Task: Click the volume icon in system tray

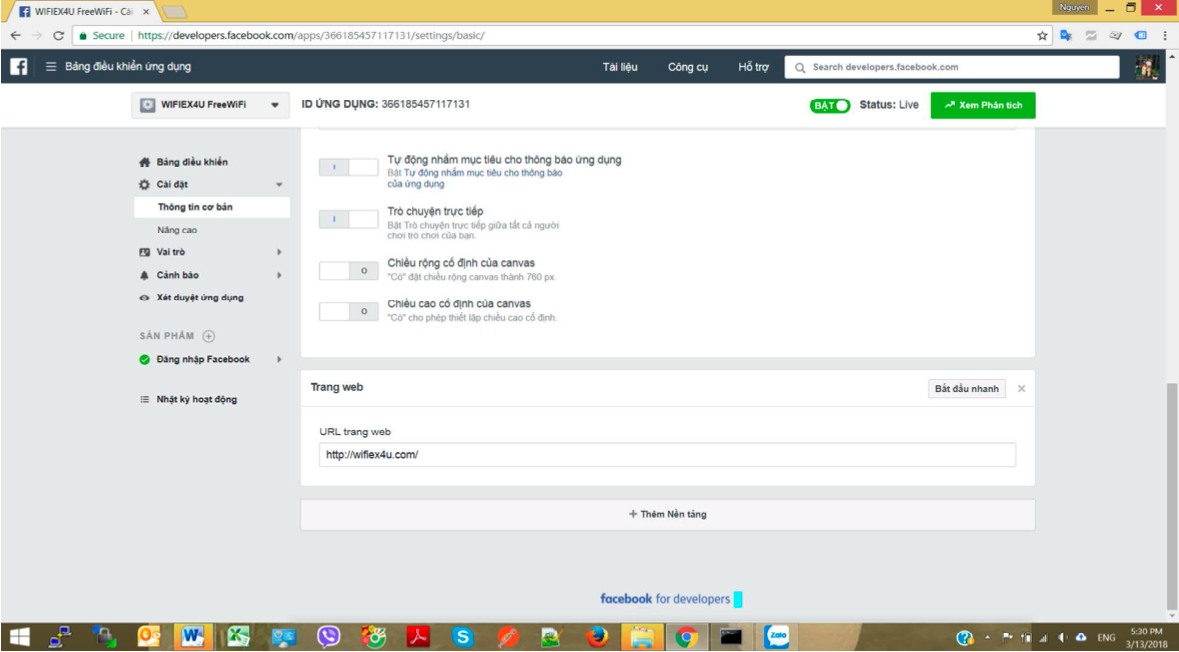Action: (1062, 638)
